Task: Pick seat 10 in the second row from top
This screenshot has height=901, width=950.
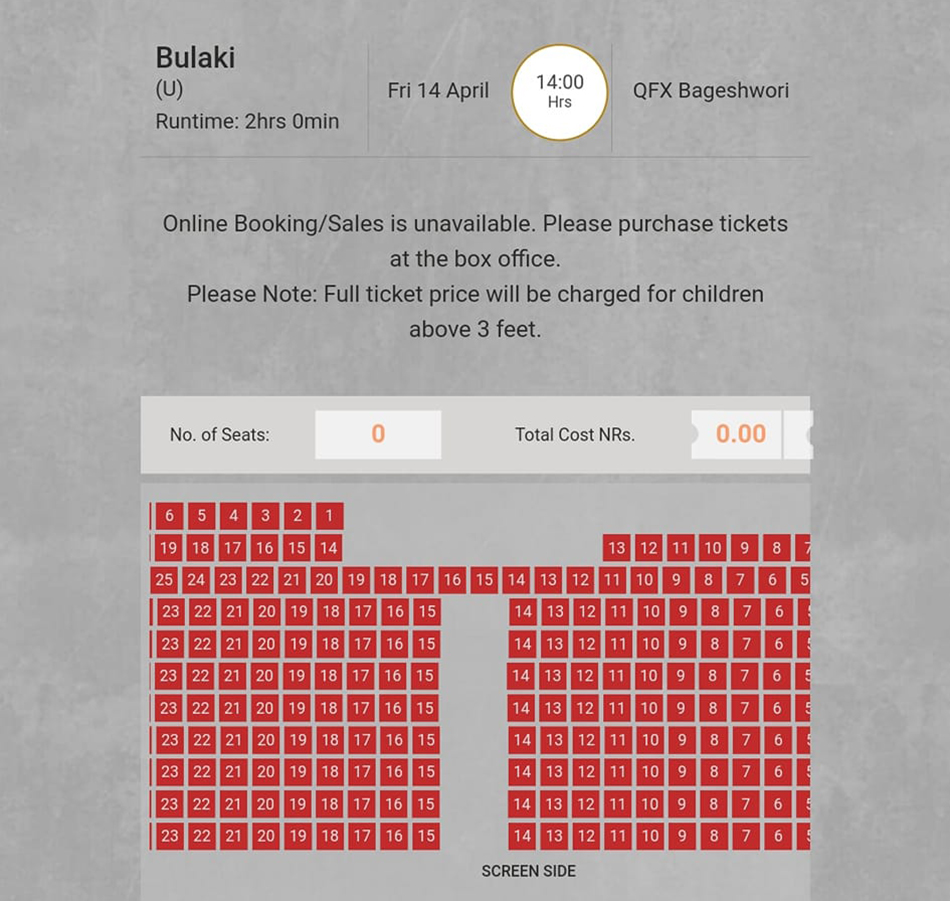Action: [712, 548]
